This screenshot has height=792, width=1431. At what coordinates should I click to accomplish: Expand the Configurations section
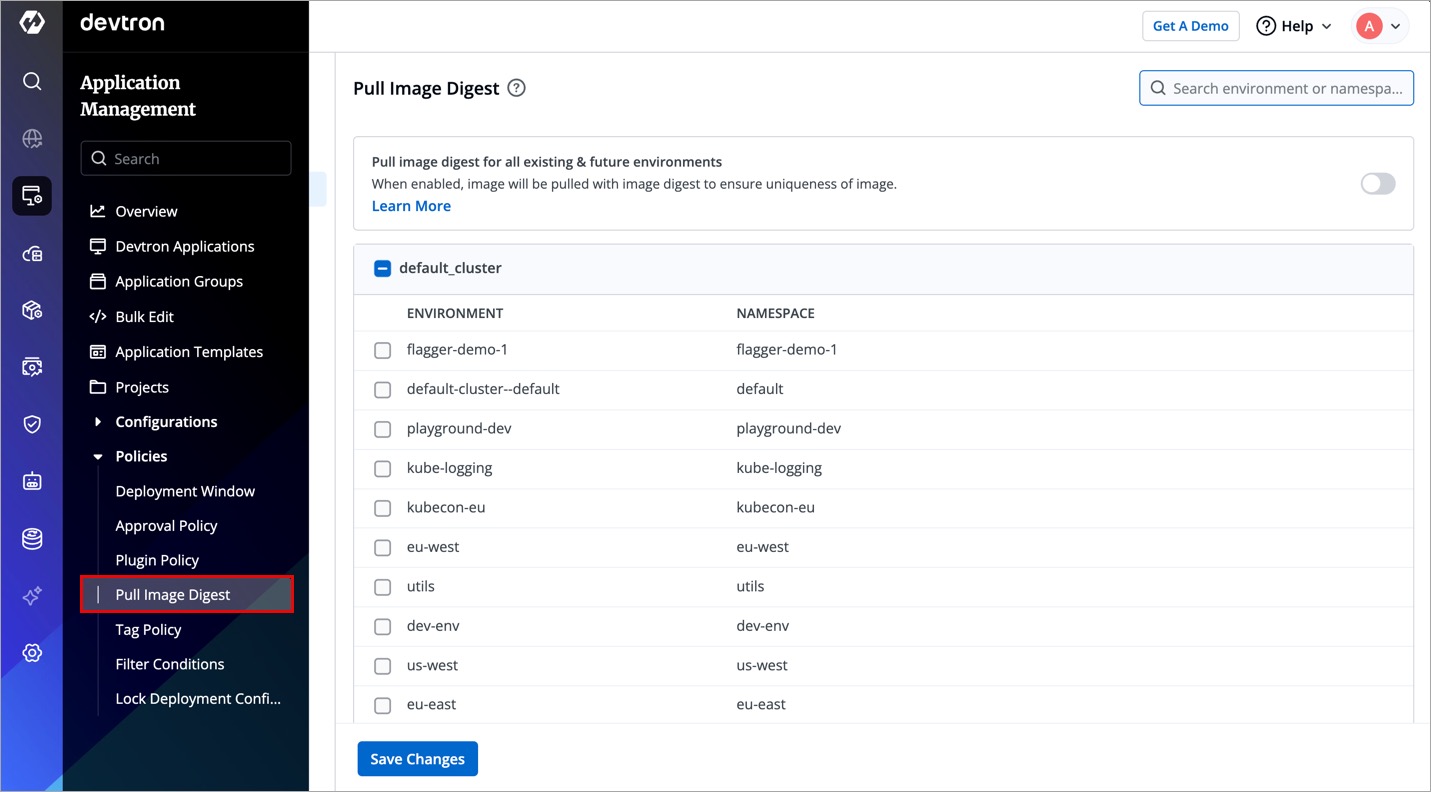click(98, 422)
